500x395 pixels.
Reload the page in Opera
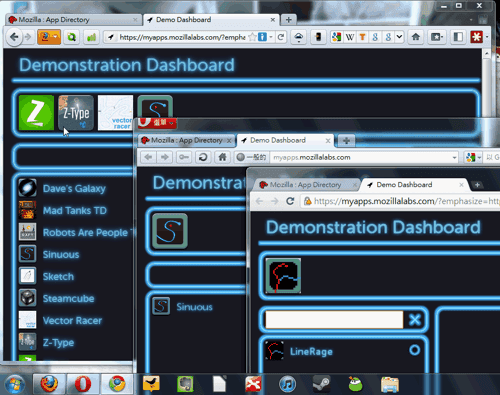[203, 157]
